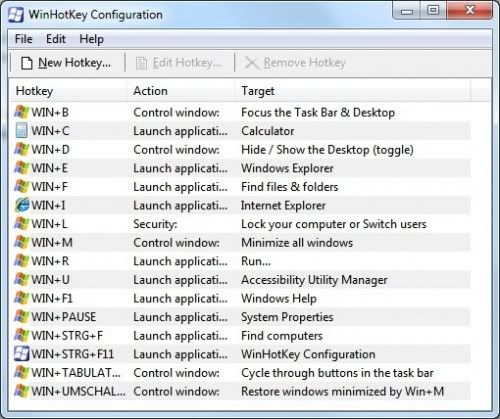Viewport: 500px width, 419px height.
Task: Click the New Hotkey page icon
Action: click(x=27, y=63)
